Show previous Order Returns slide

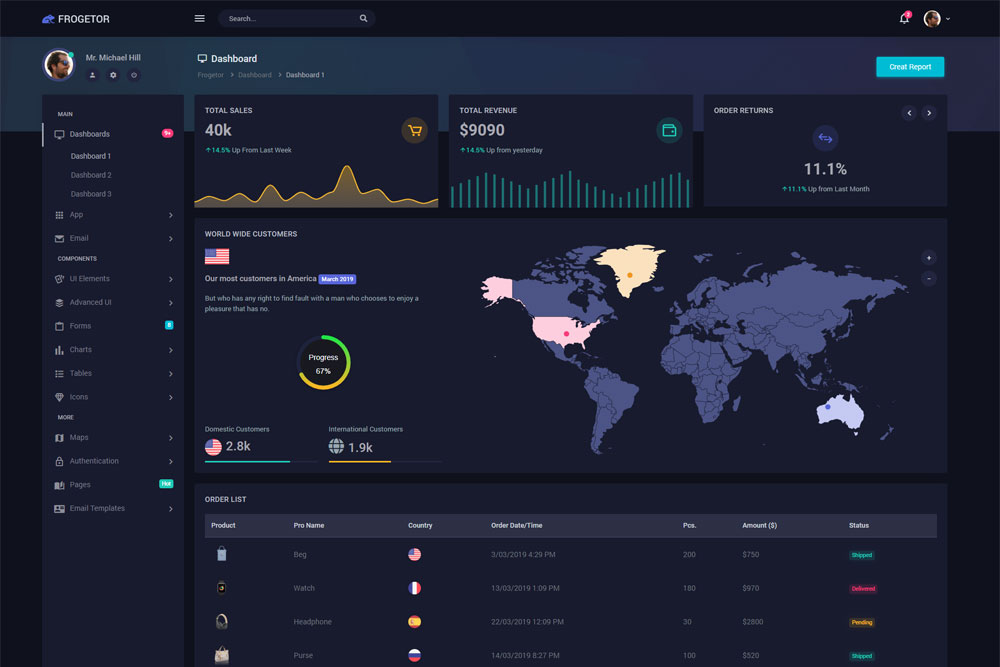909,113
